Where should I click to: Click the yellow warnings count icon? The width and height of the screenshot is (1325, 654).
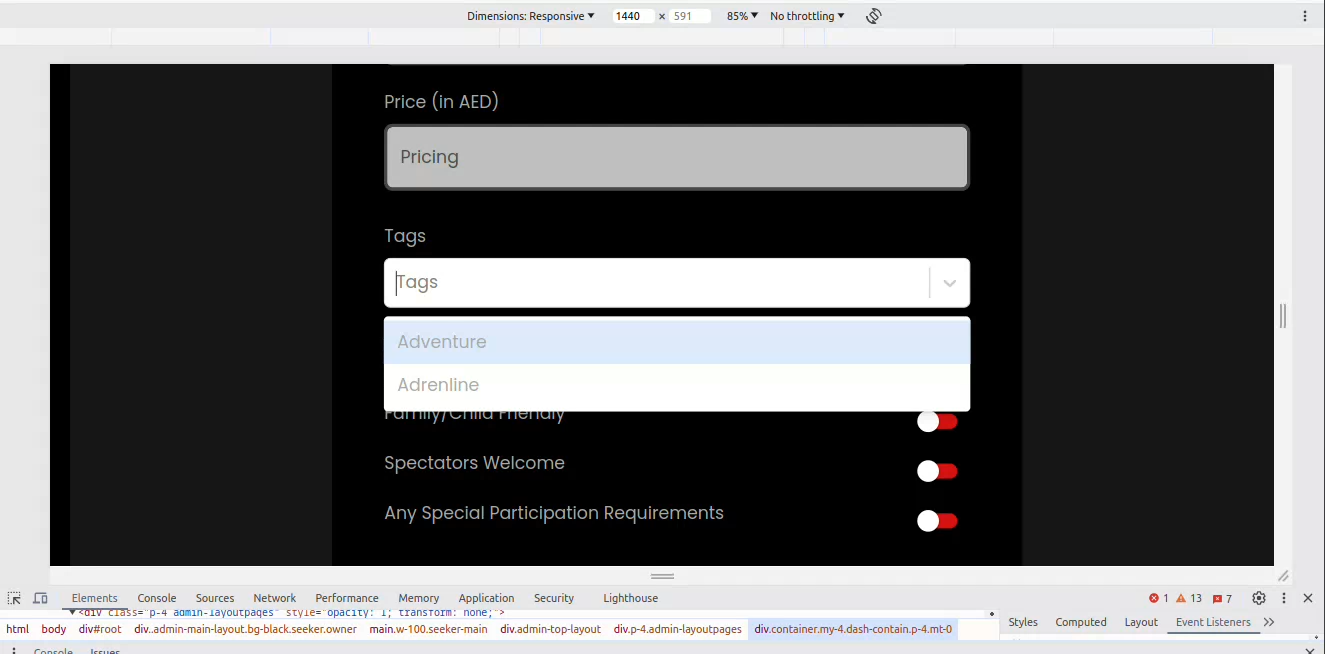point(1188,598)
